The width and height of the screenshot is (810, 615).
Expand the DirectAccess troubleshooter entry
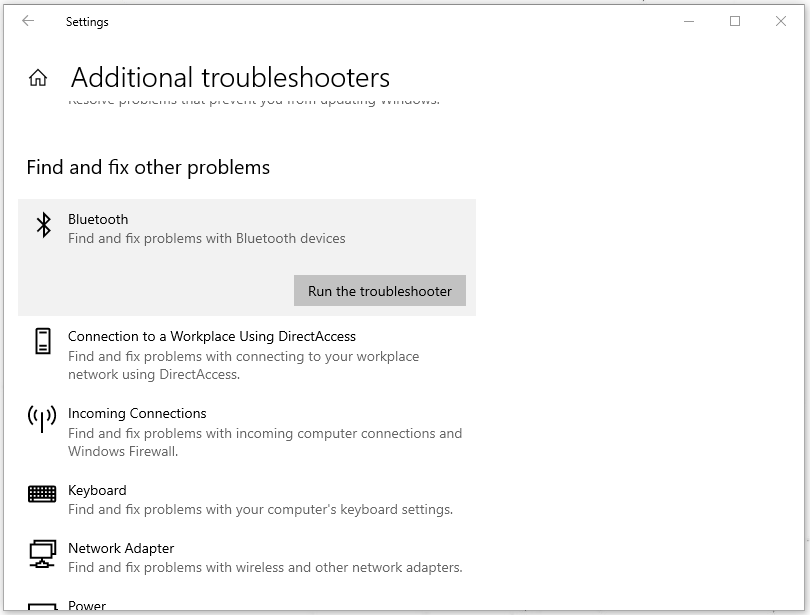pyautogui.click(x=211, y=336)
